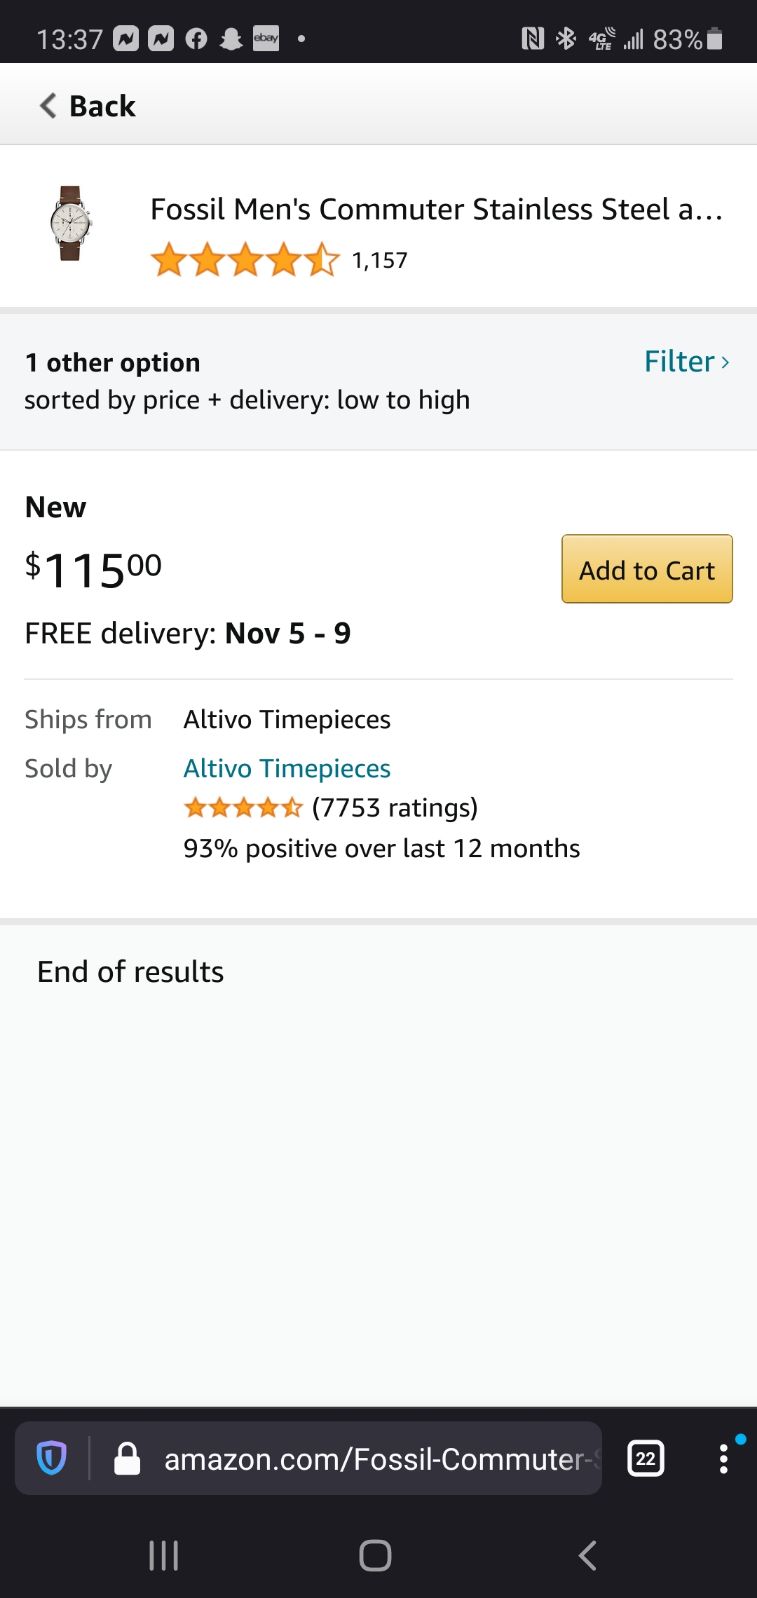Tap the Android back navigation arrow
This screenshot has width=757, height=1598.
[588, 1555]
